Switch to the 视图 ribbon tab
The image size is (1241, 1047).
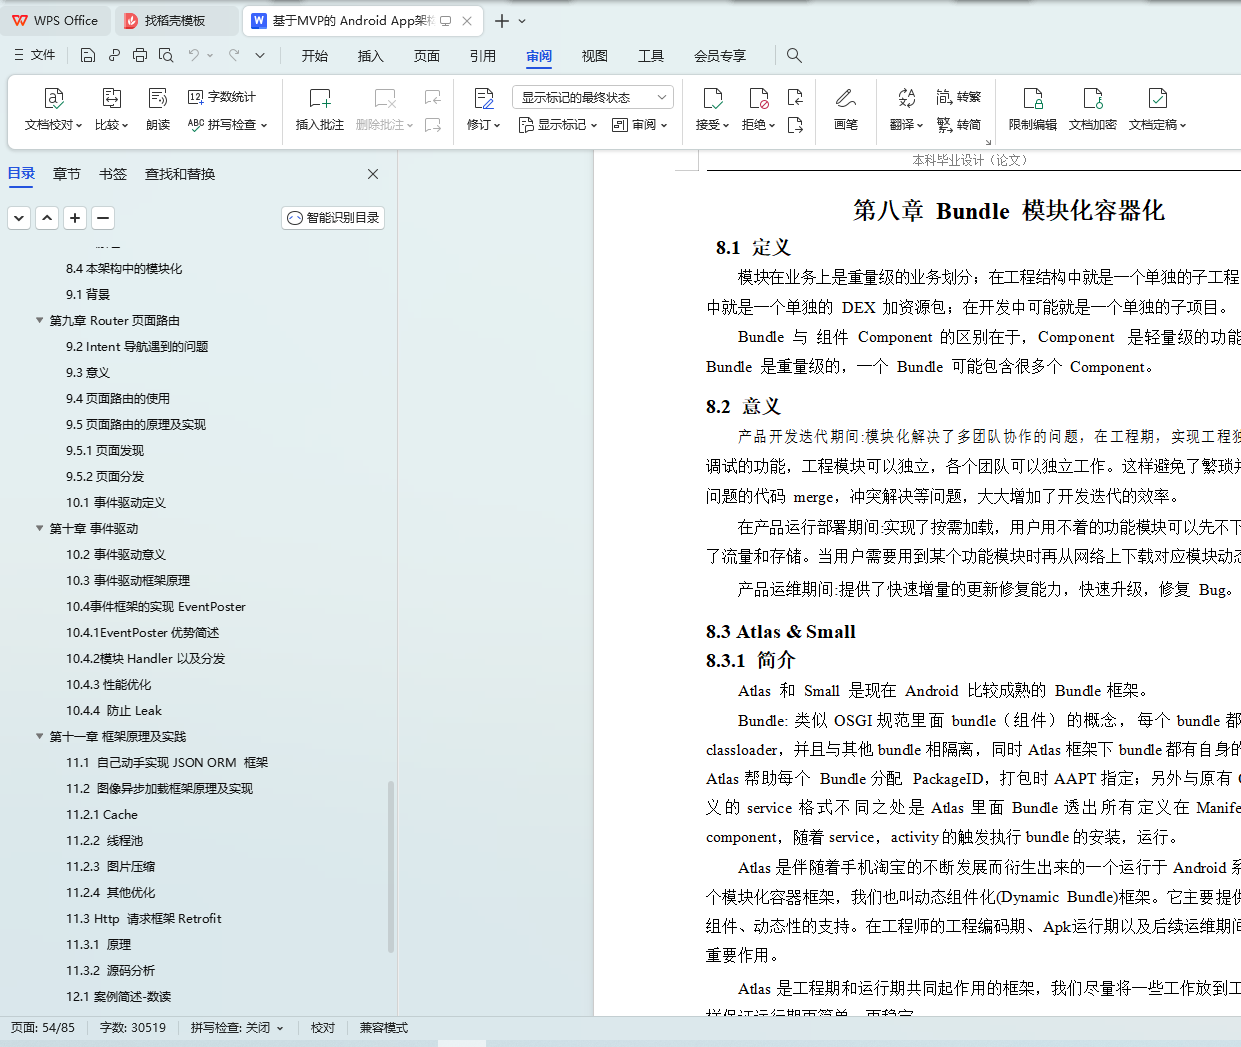coord(595,56)
